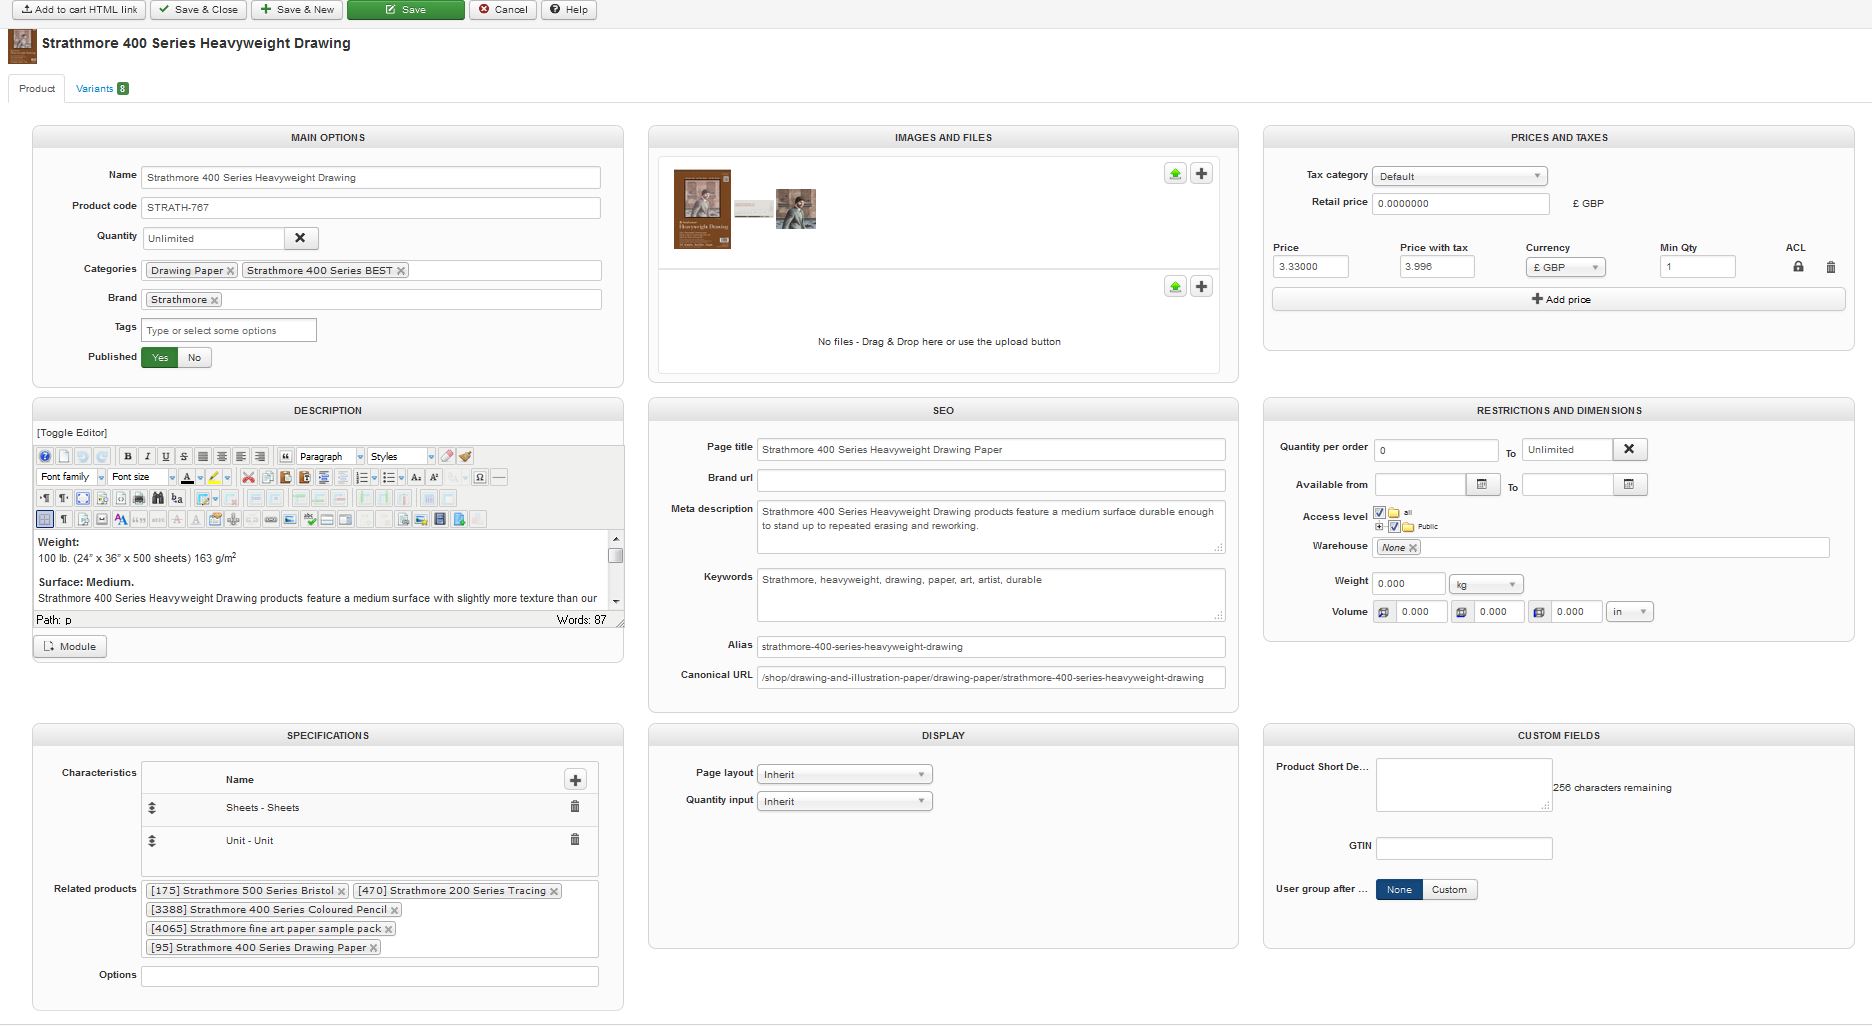Cut the selection using the scissors icon

(248, 477)
